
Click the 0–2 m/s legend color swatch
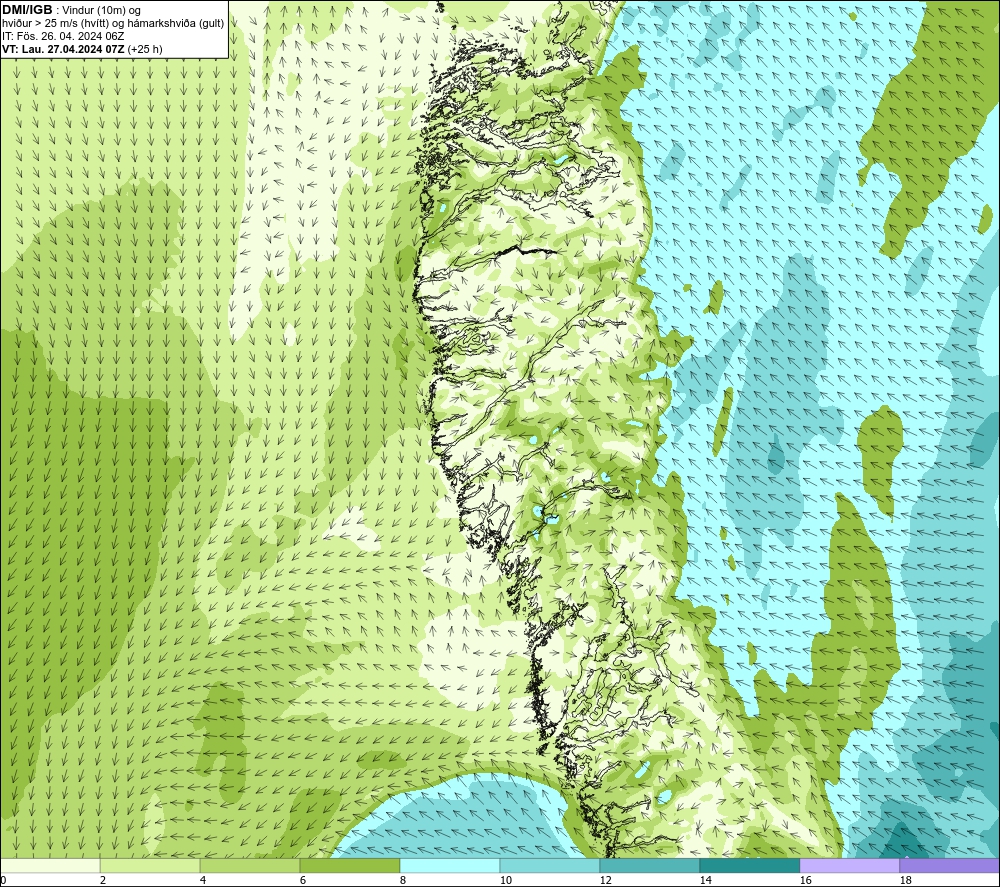point(50,865)
